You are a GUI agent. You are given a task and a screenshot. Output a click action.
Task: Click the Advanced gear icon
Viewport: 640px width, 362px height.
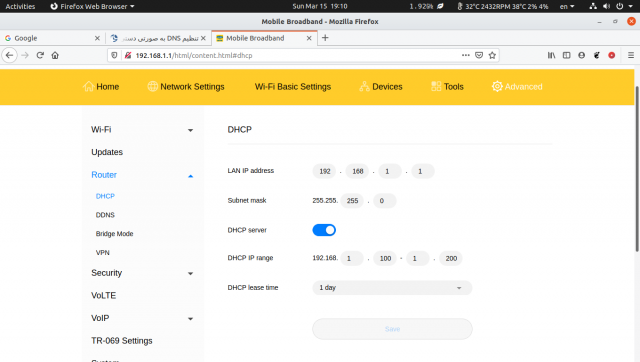(497, 86)
